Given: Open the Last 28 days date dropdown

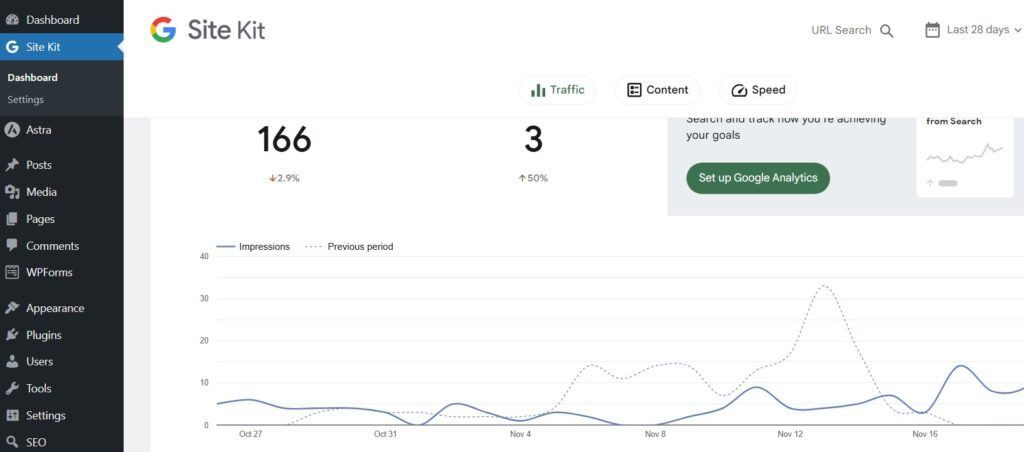Looking at the screenshot, I should [x=973, y=30].
